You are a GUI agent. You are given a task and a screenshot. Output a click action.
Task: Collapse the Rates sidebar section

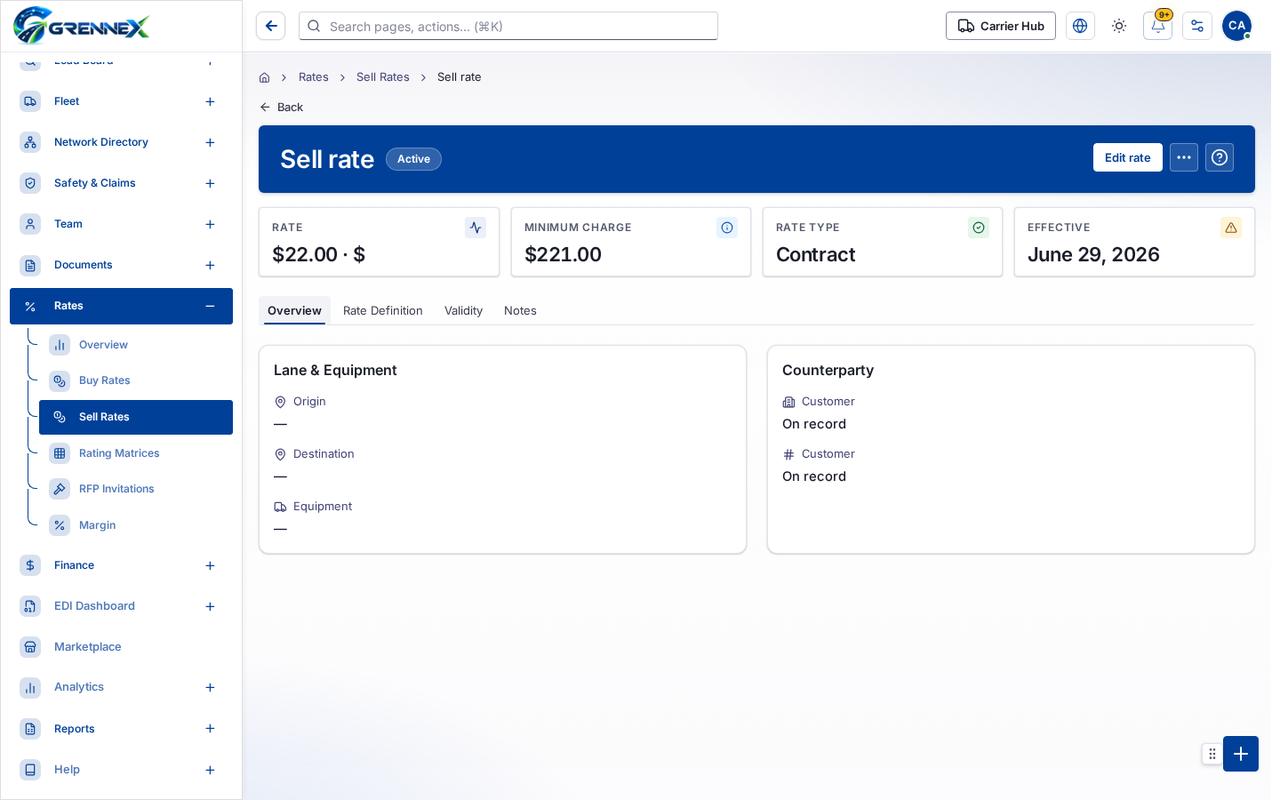click(210, 306)
